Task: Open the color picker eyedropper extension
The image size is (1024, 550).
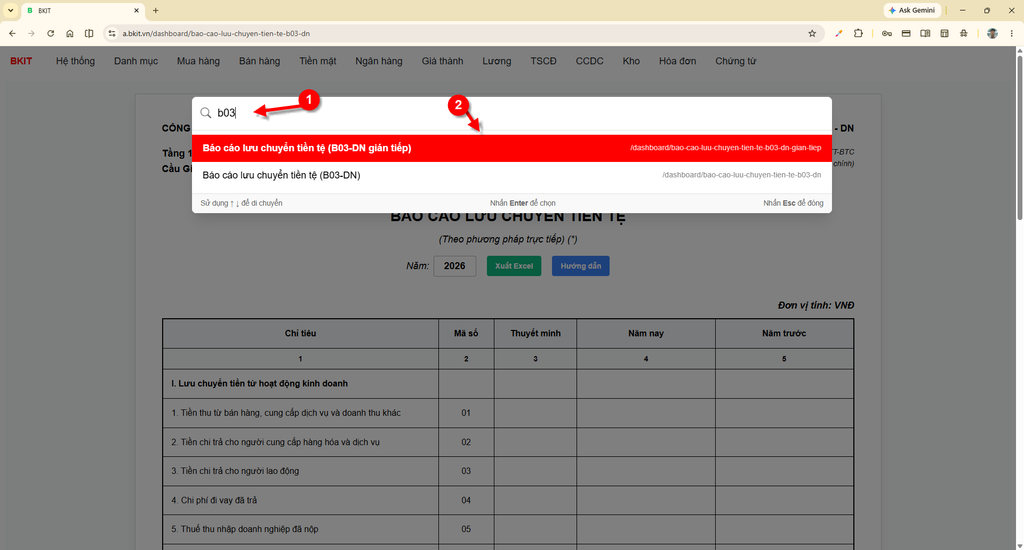Action: point(839,33)
